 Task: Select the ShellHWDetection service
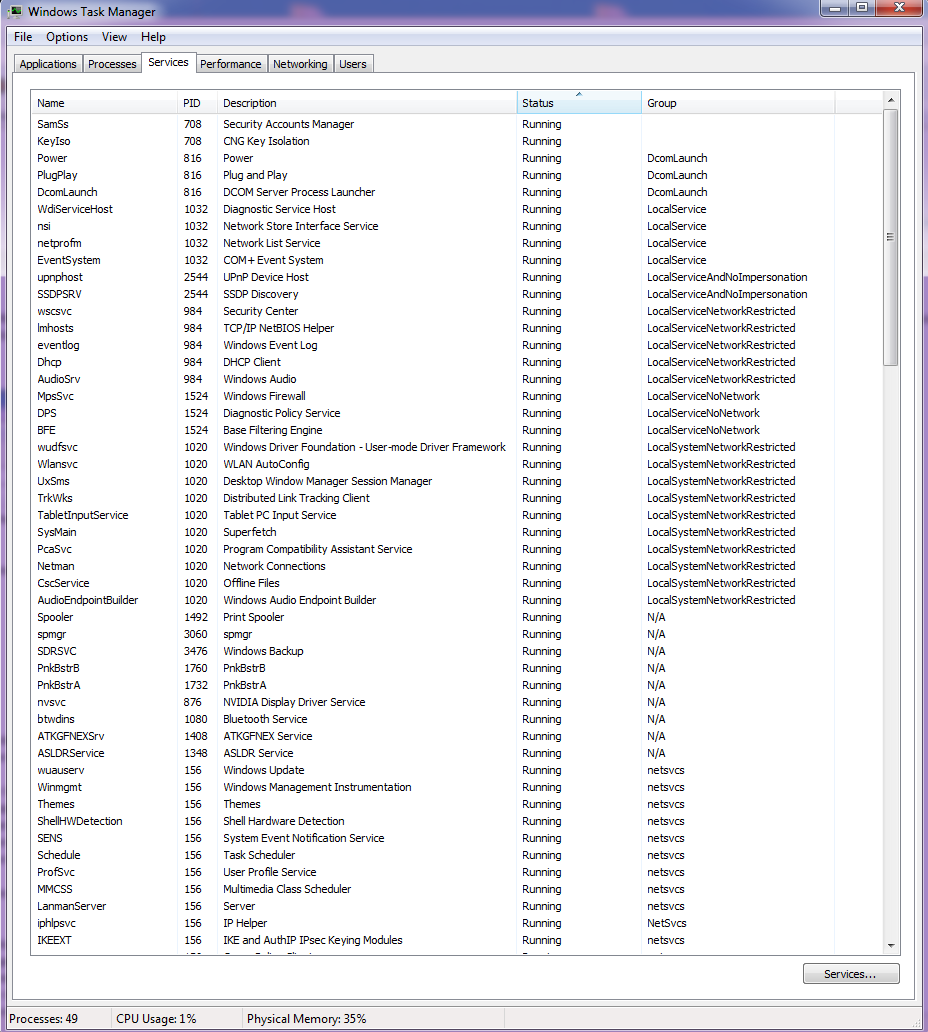pos(456,821)
